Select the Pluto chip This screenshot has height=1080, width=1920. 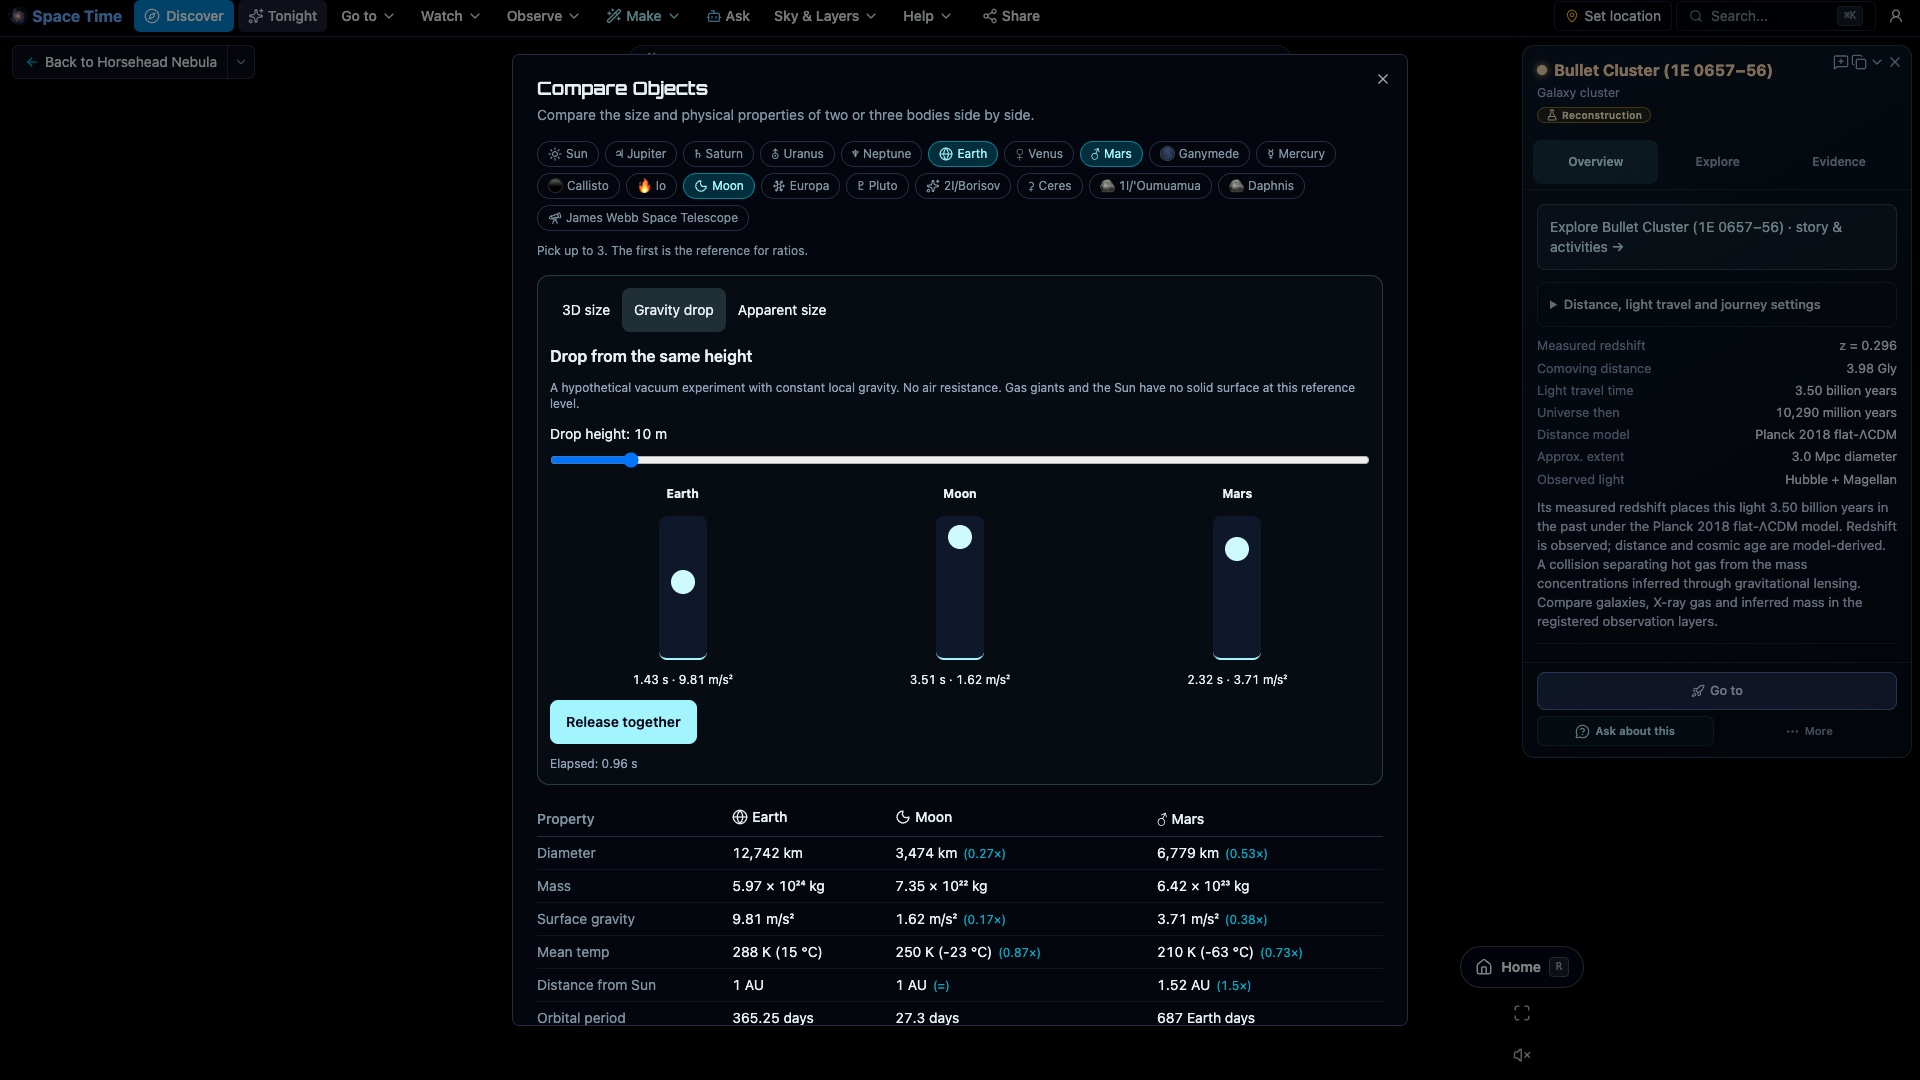pyautogui.click(x=877, y=186)
